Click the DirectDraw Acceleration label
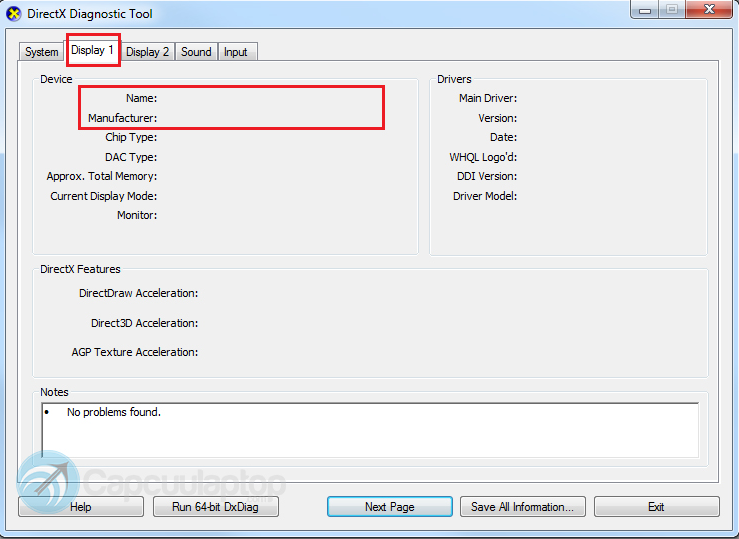This screenshot has width=739, height=539. point(138,293)
